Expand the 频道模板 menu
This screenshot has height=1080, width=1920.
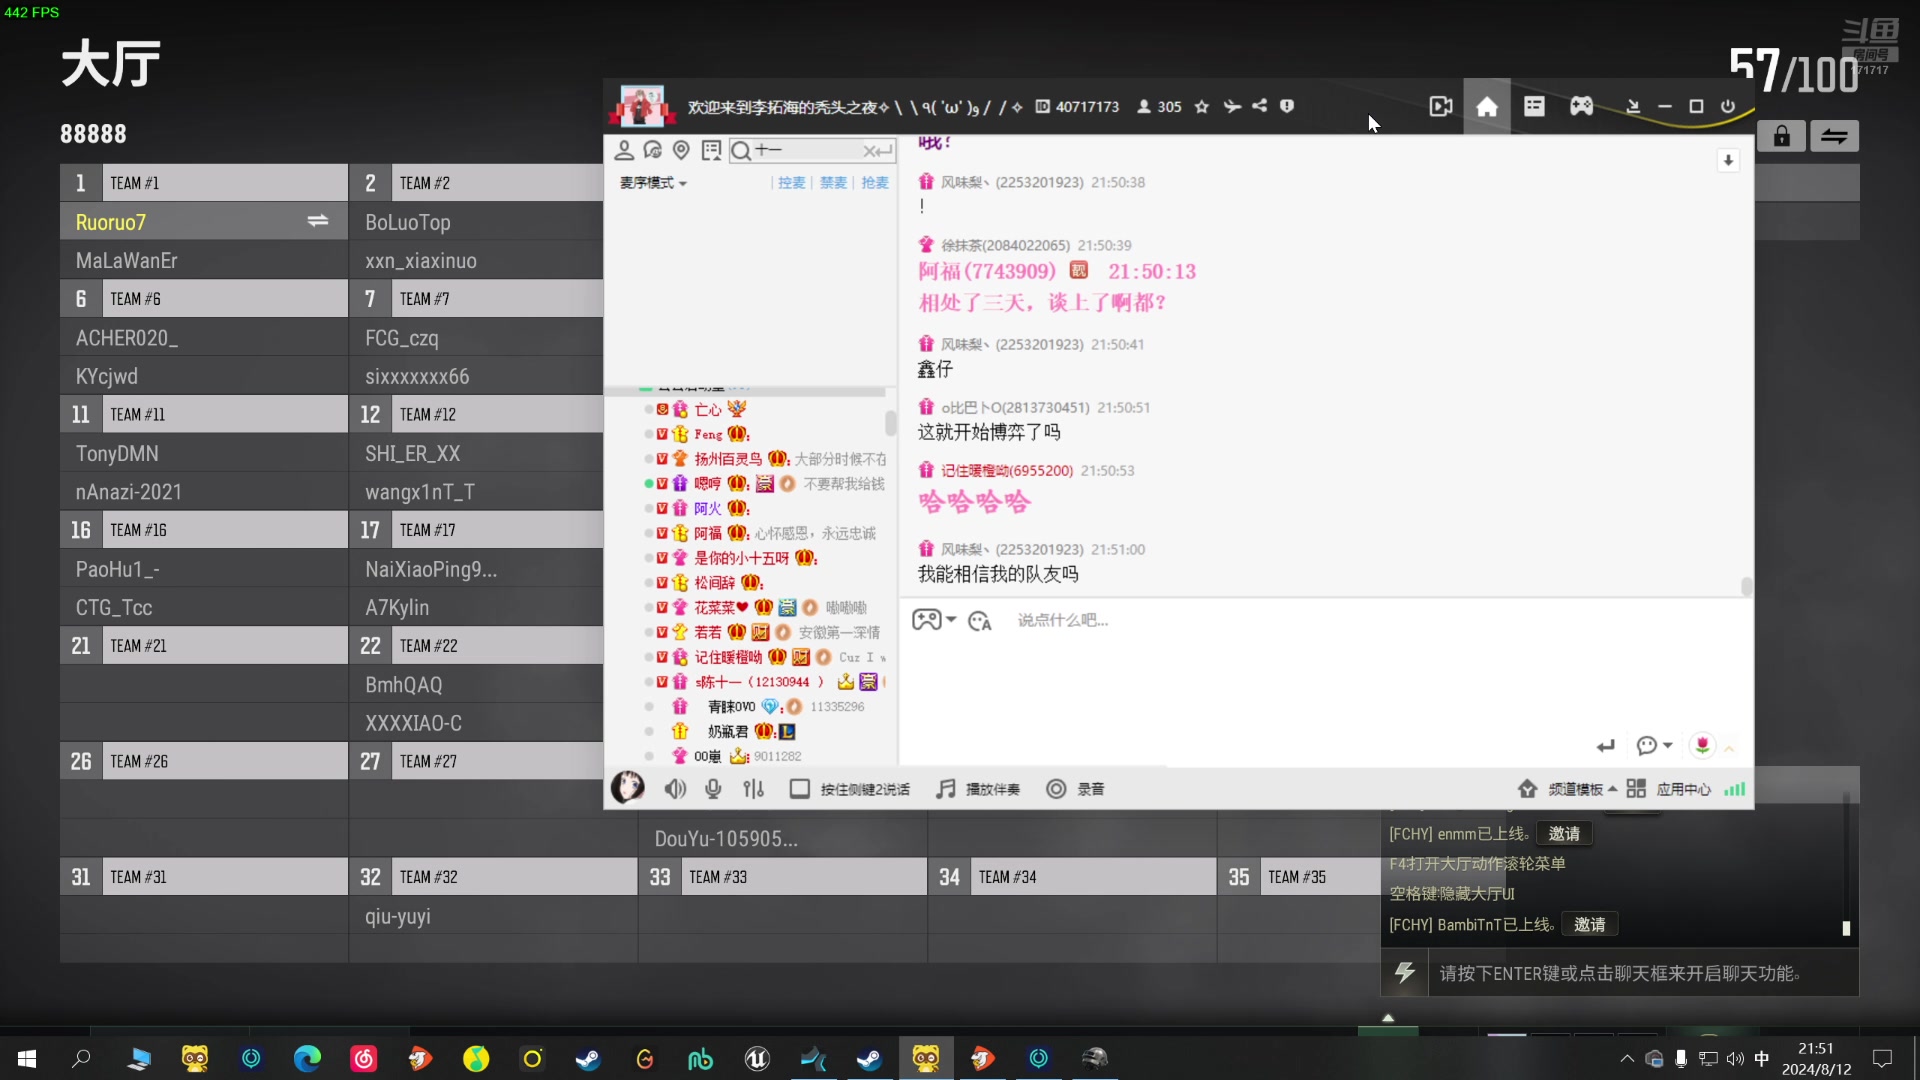[1568, 789]
